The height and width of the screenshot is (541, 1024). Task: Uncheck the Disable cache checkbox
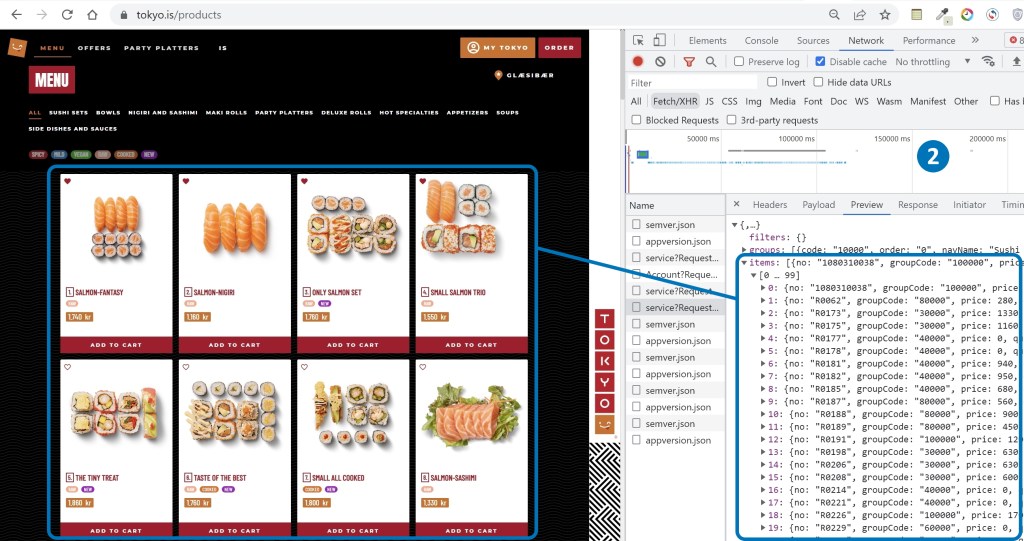(820, 62)
